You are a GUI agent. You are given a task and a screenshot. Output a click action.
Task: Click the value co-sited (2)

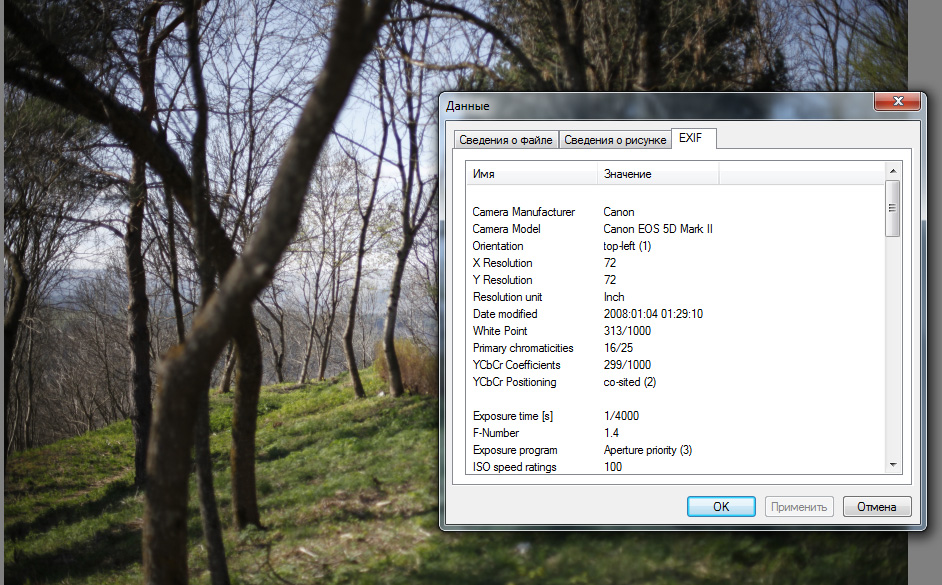click(630, 382)
